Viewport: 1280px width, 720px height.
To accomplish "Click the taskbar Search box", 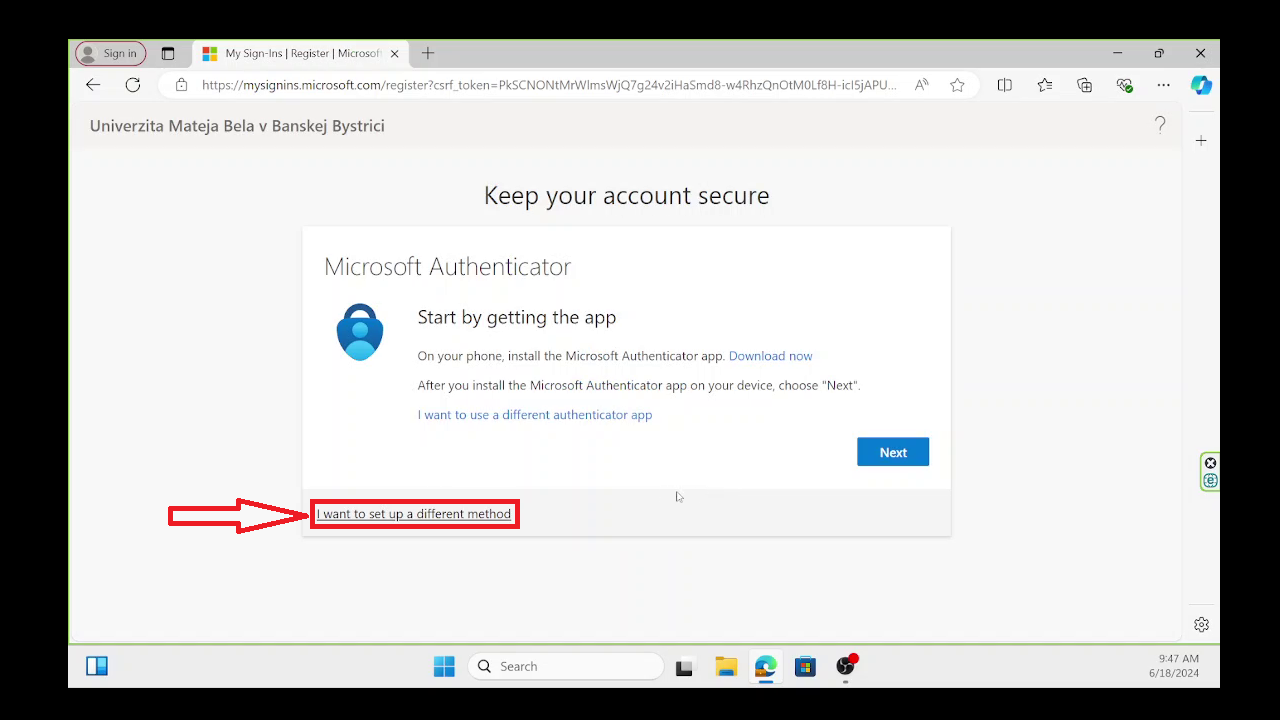I will (566, 666).
